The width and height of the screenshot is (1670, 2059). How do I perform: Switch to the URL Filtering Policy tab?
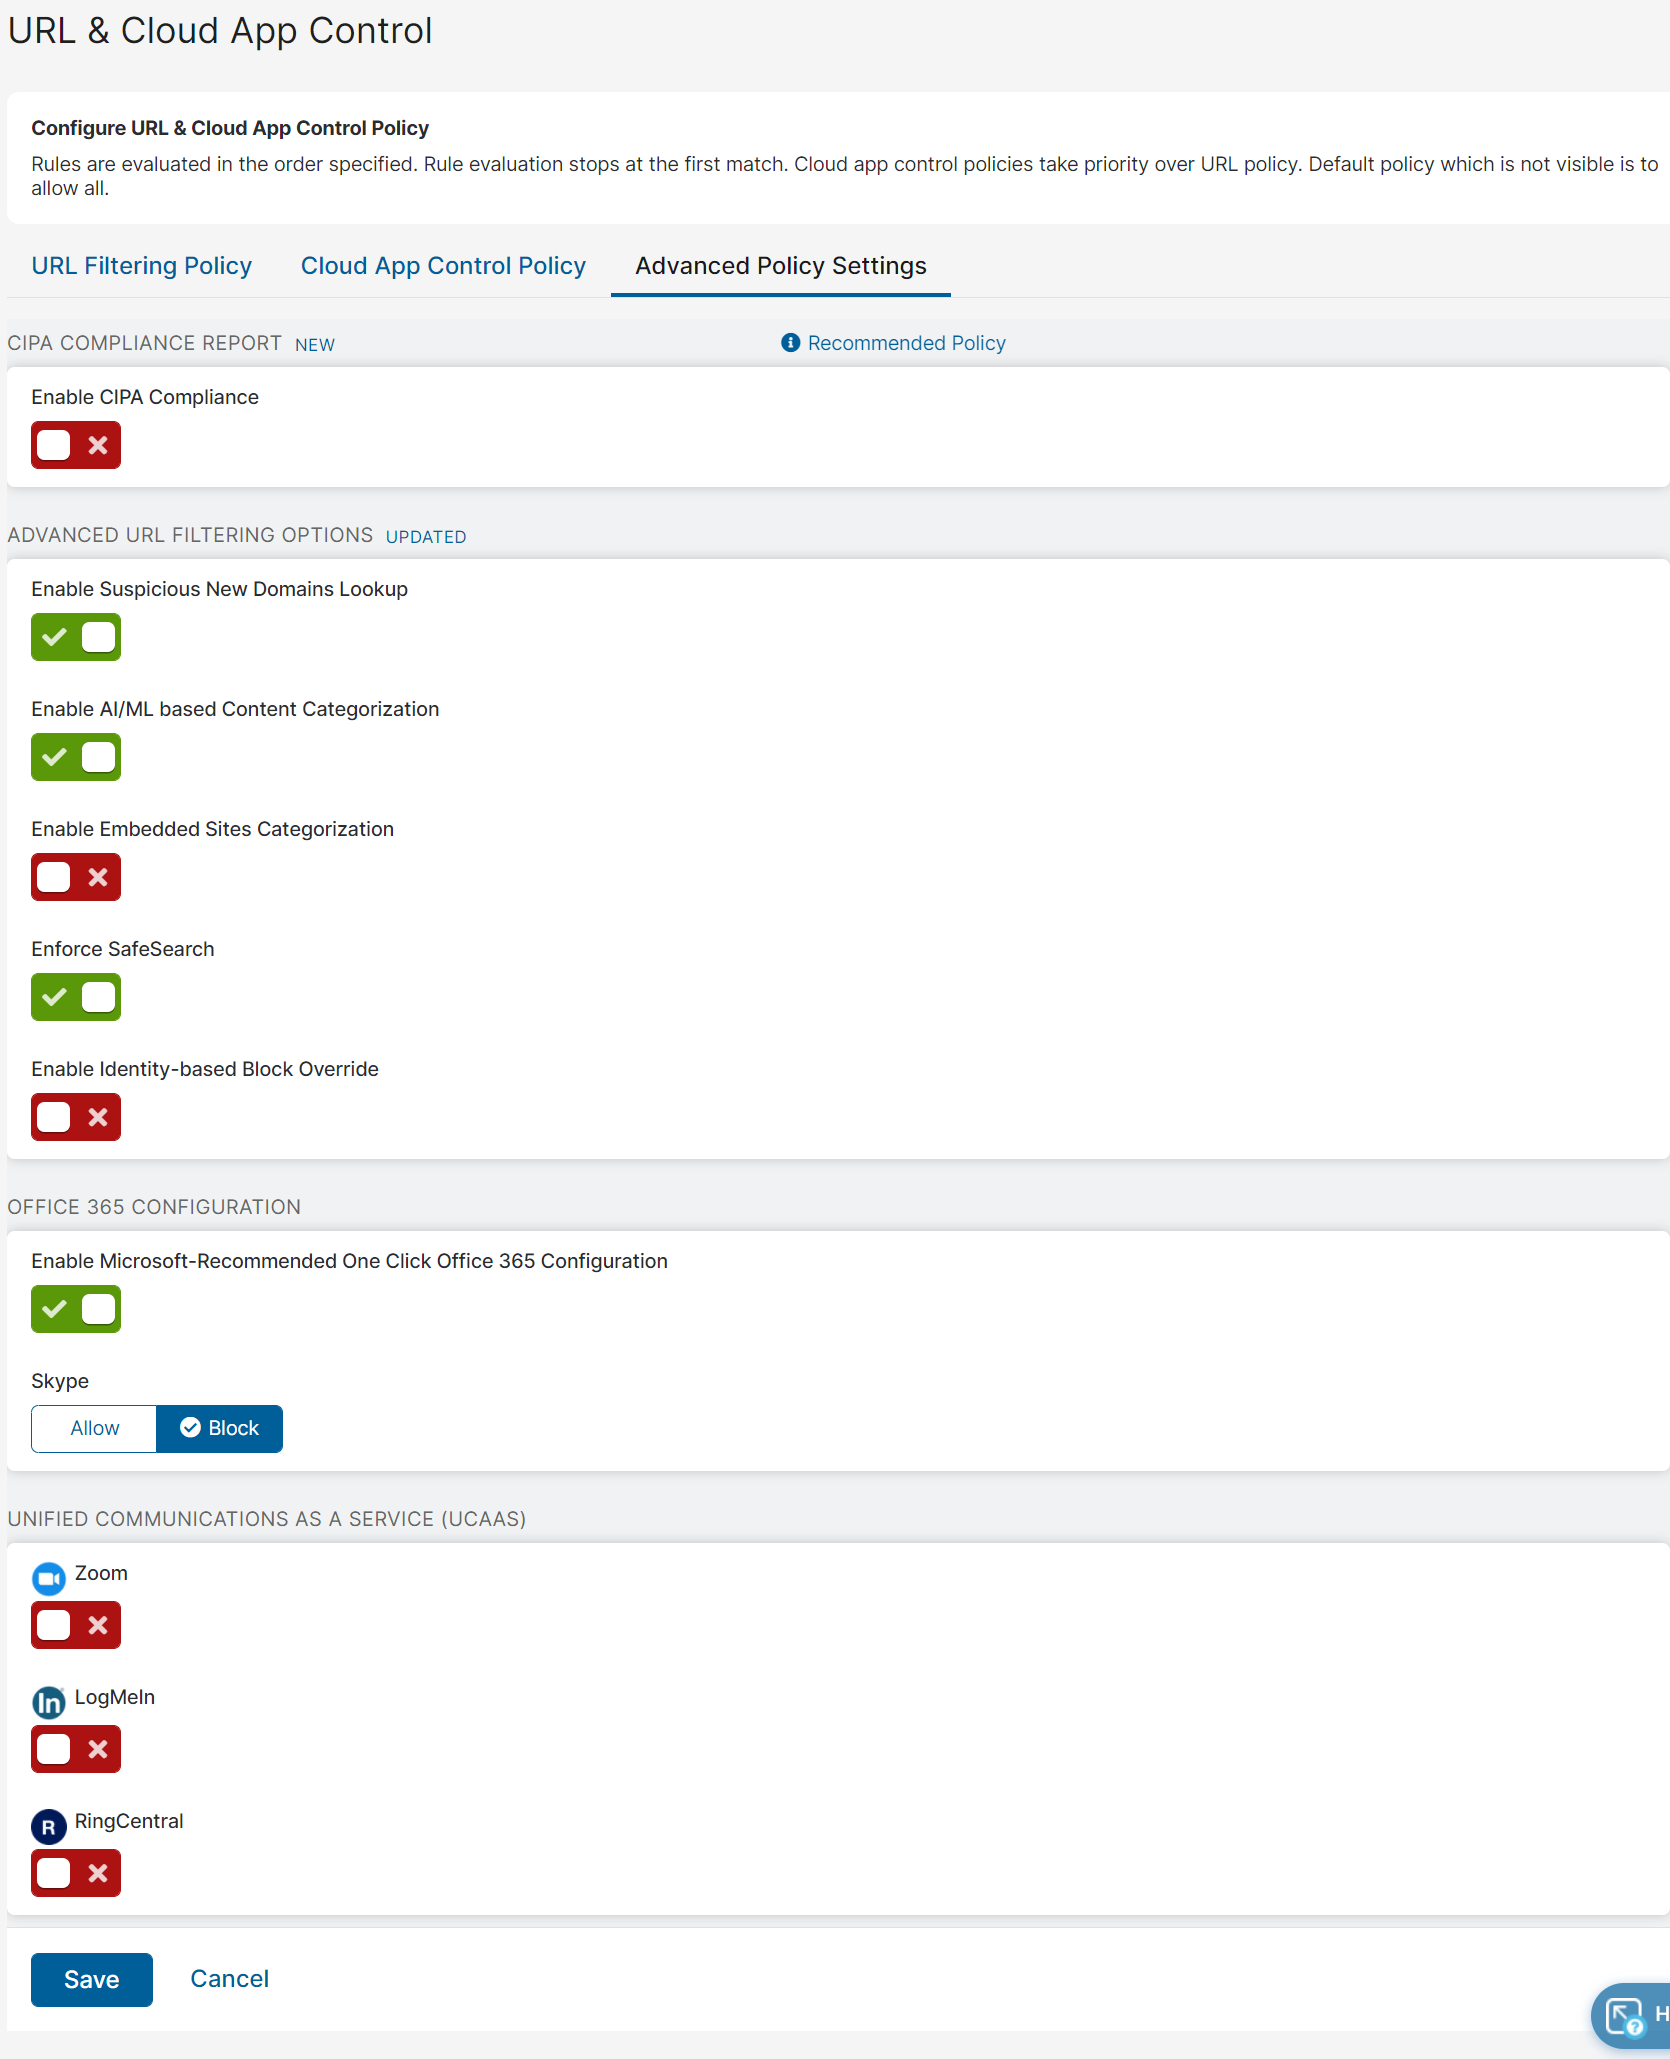click(x=141, y=266)
